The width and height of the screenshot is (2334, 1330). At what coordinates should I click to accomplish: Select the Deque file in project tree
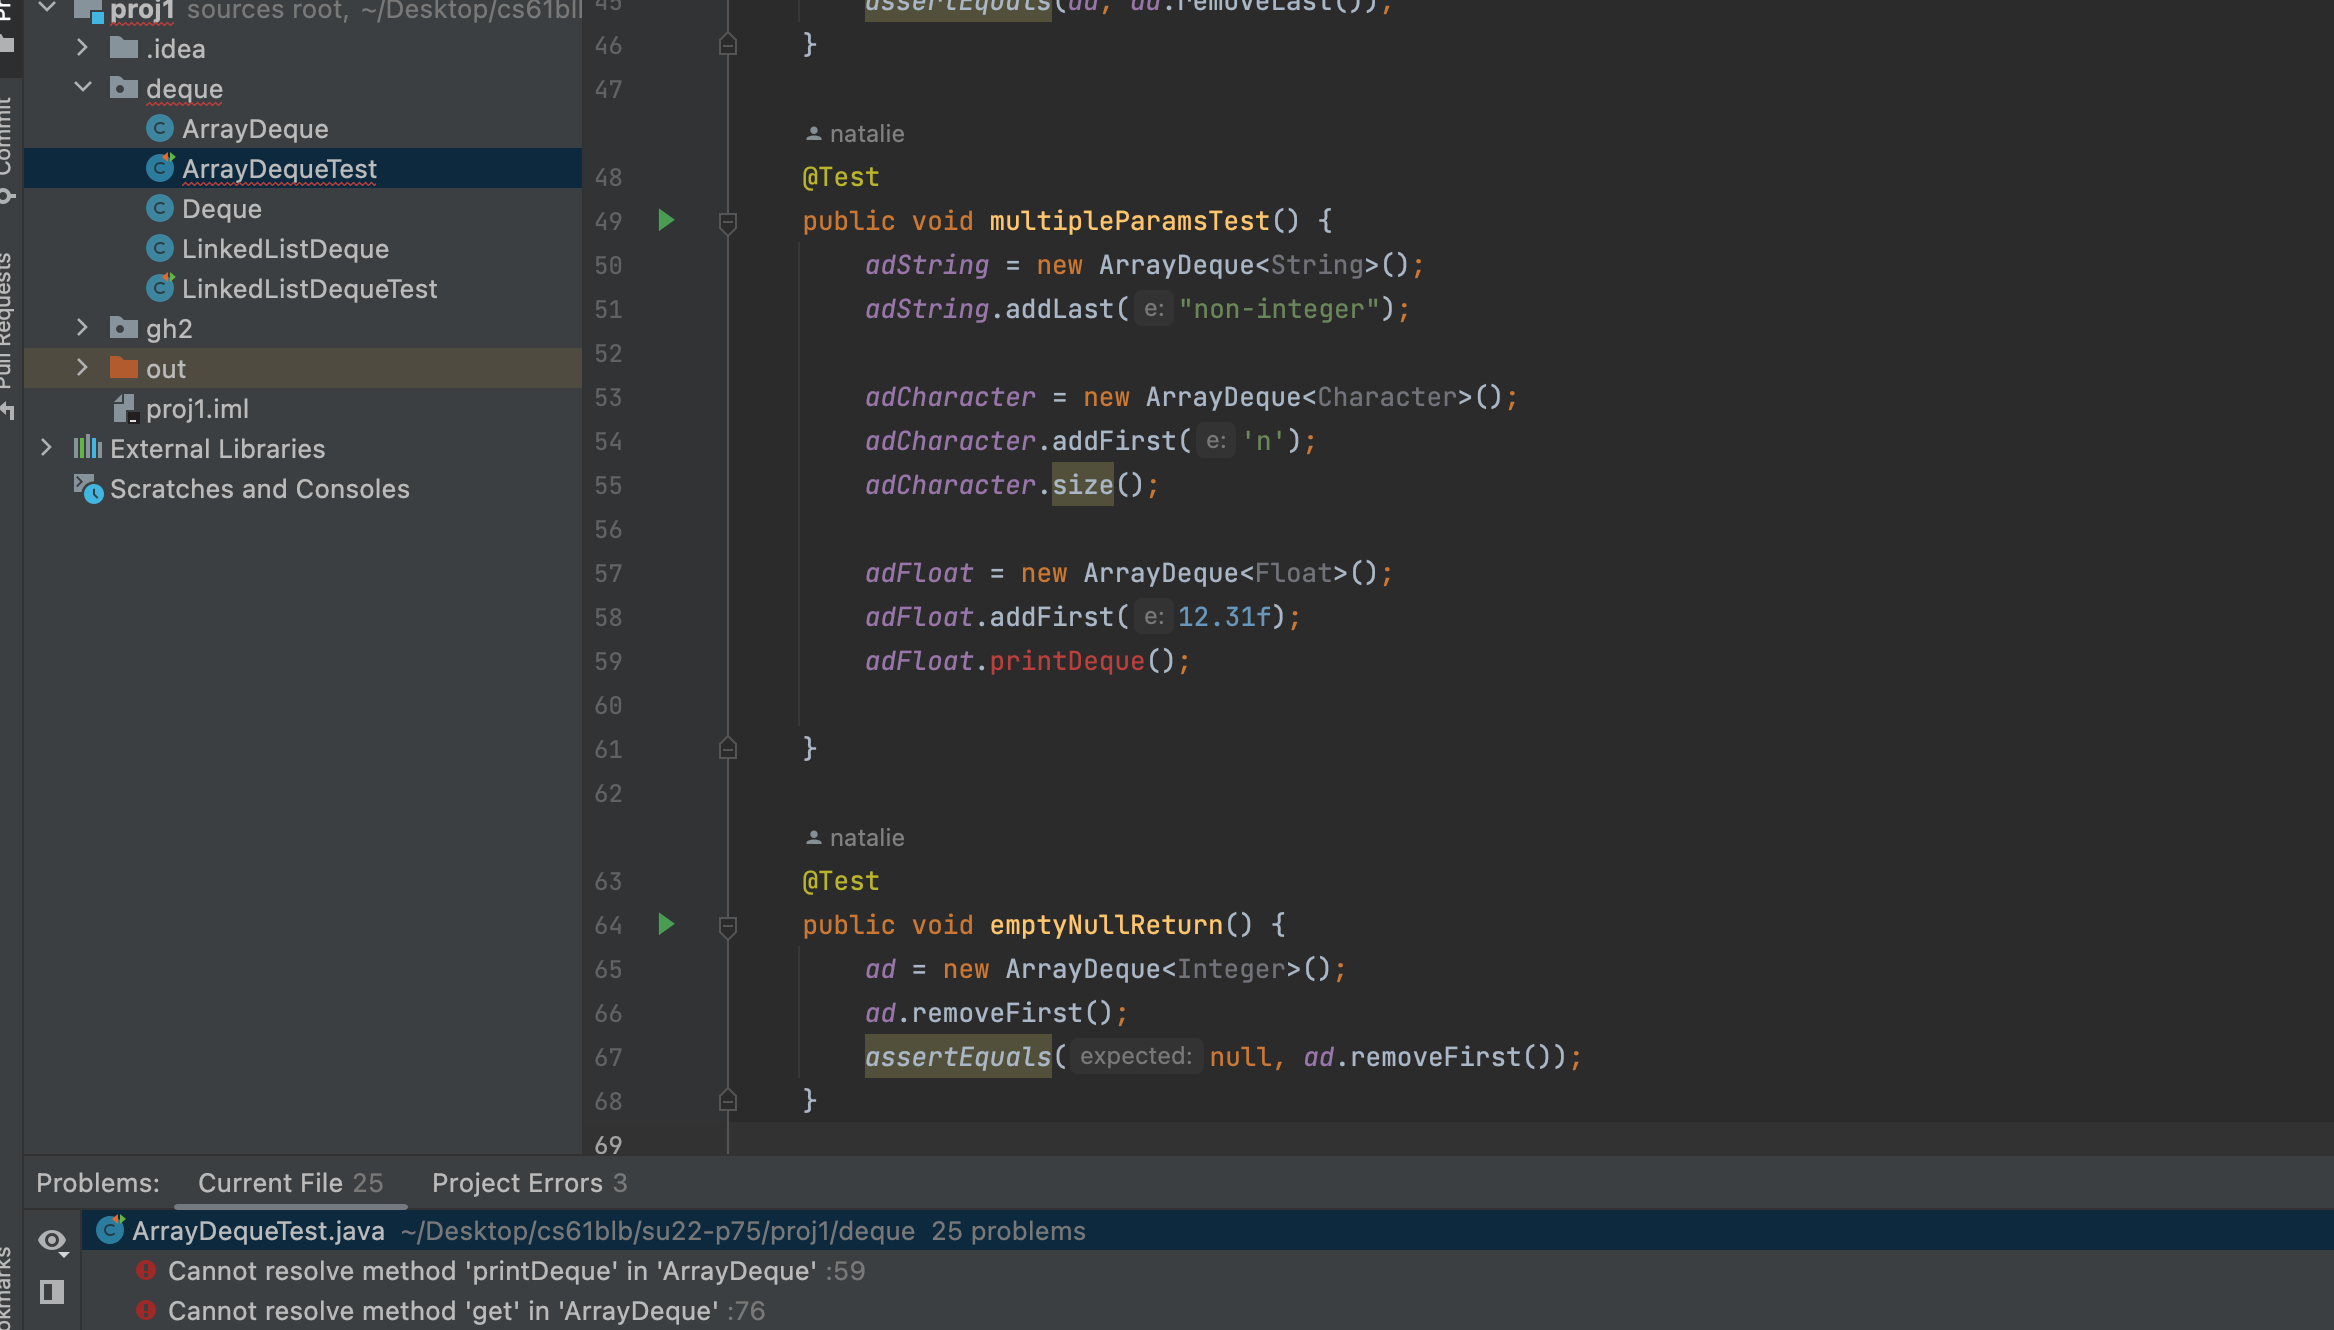point(221,209)
